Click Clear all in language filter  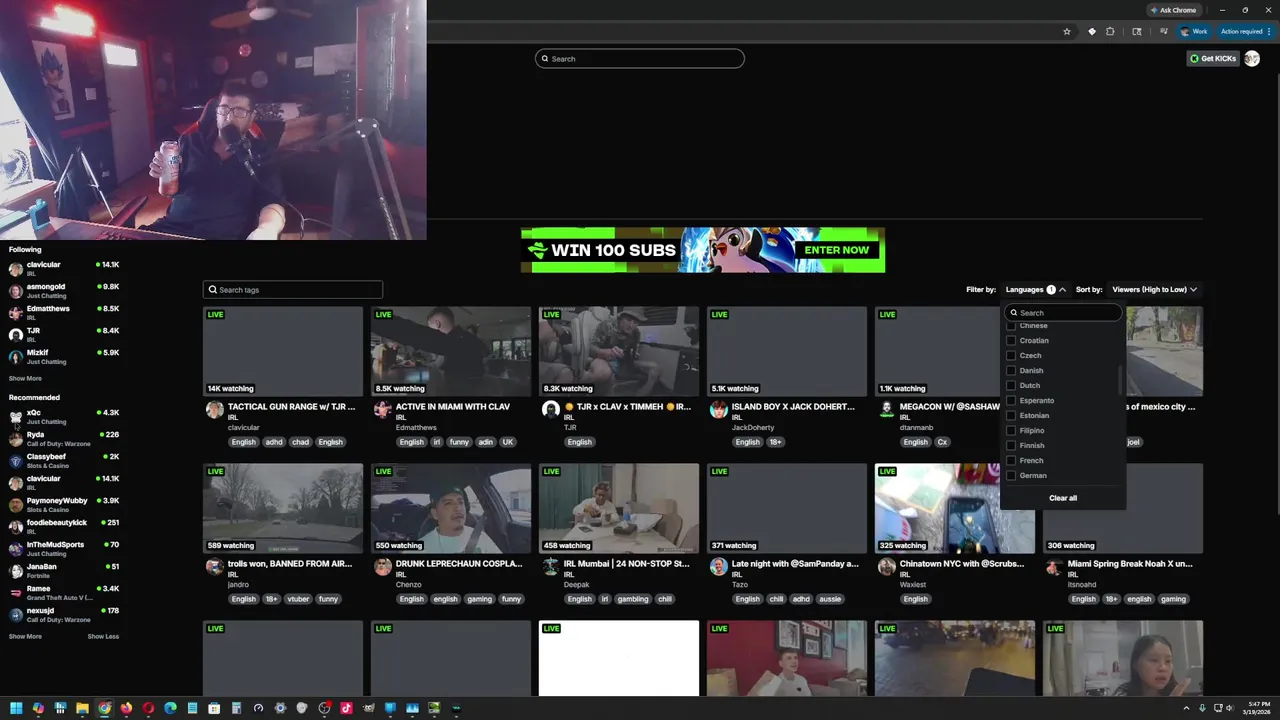tap(1063, 498)
